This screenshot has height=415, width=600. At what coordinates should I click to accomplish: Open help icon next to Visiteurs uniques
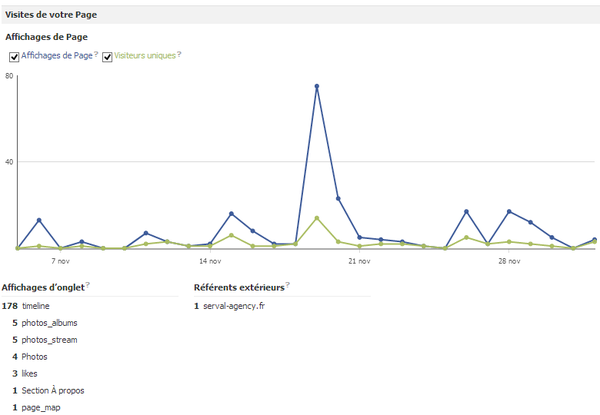pos(179,54)
